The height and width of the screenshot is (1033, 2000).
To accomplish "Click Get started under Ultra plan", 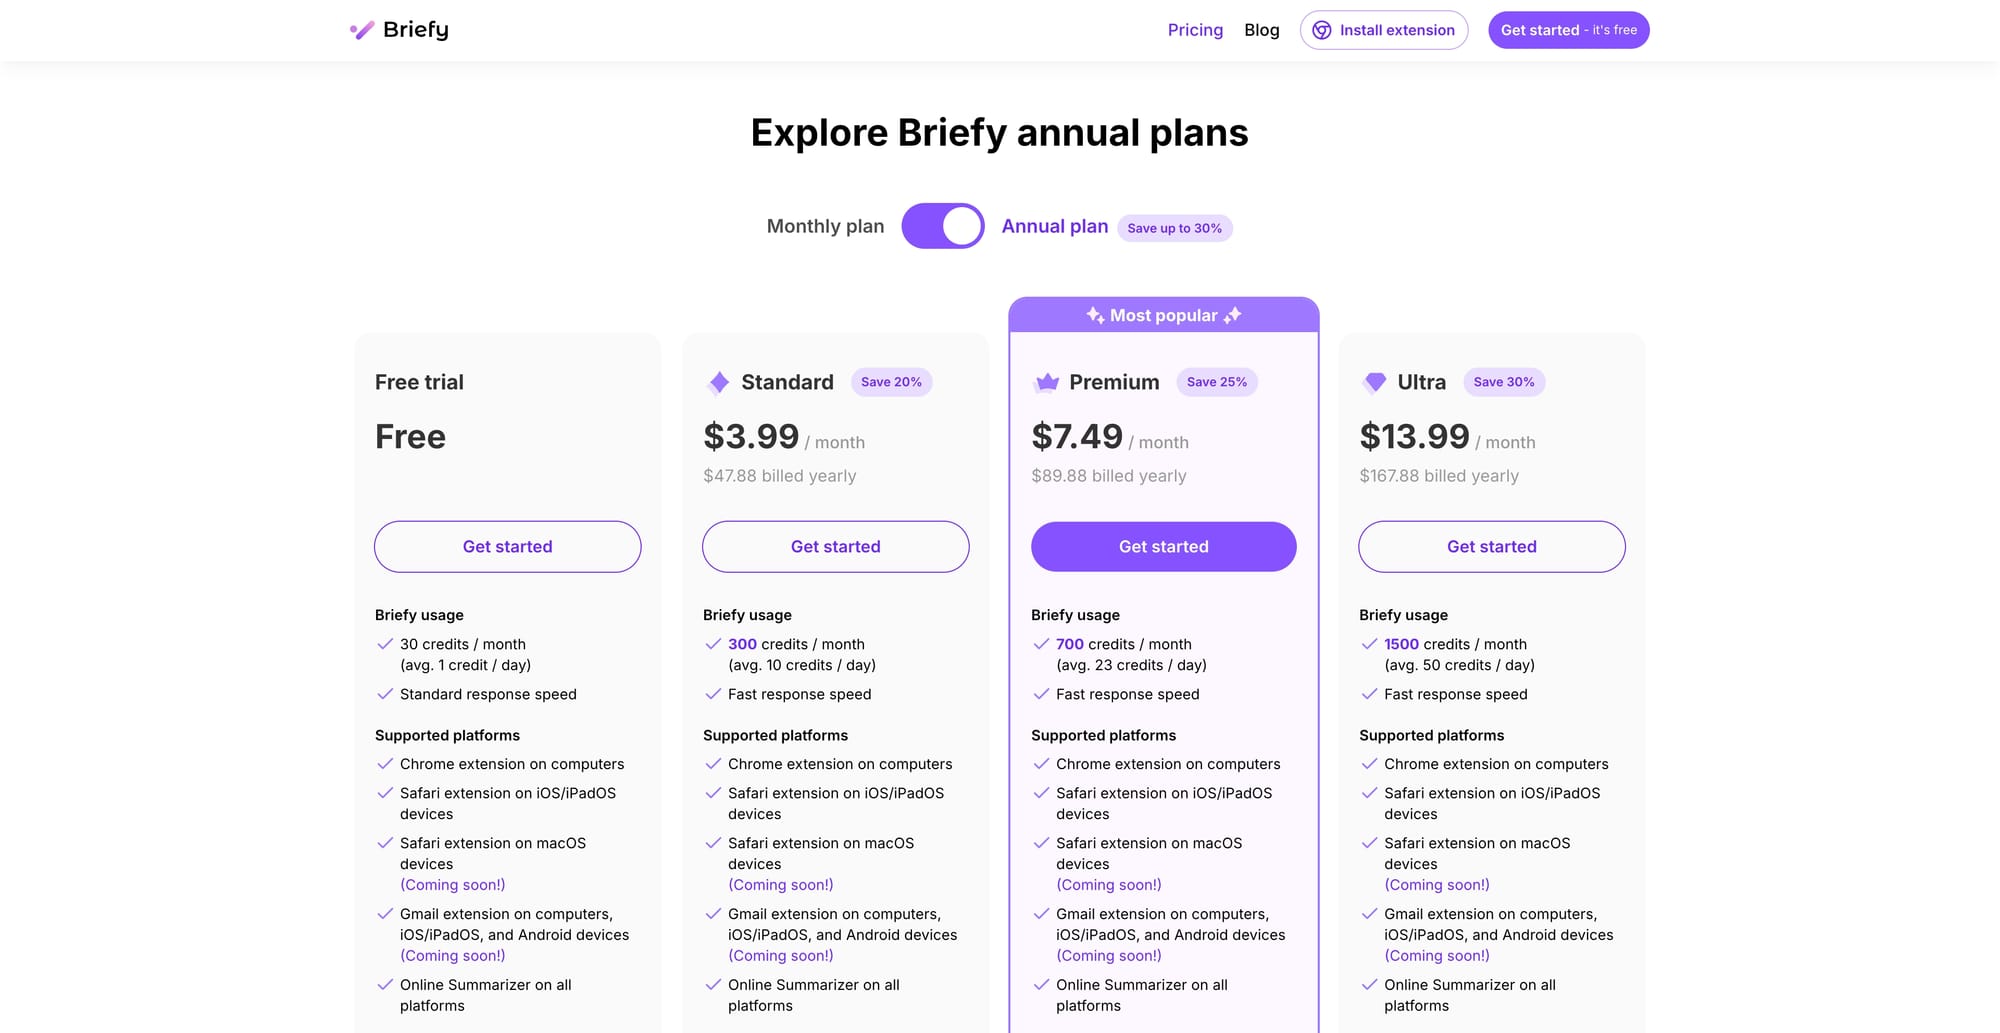I will pos(1491,546).
